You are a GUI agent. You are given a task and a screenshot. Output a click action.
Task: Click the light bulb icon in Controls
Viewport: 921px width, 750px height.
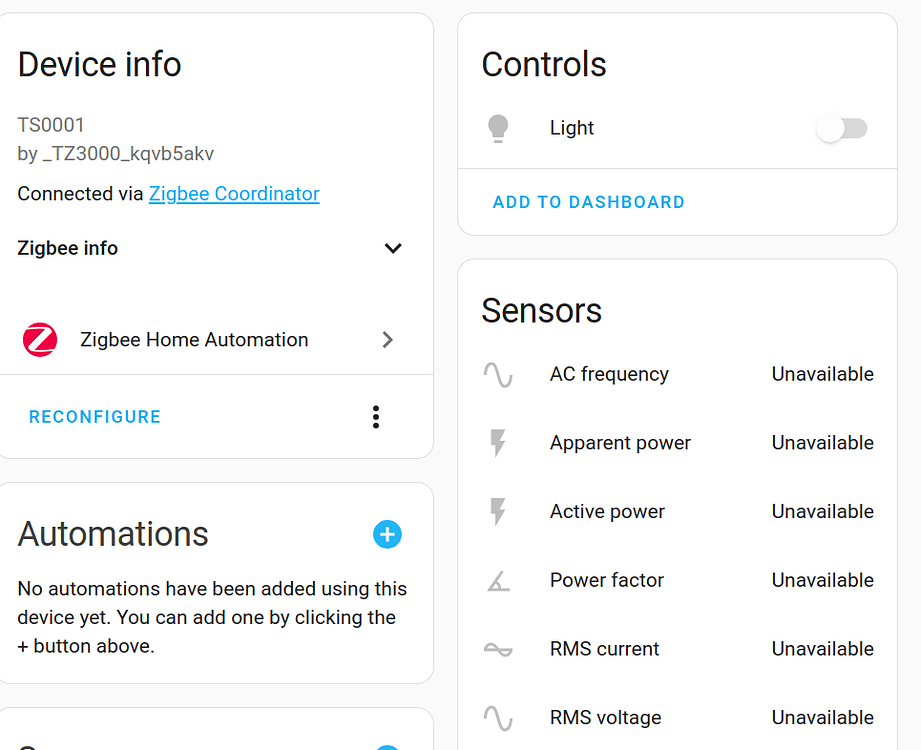pyautogui.click(x=498, y=128)
